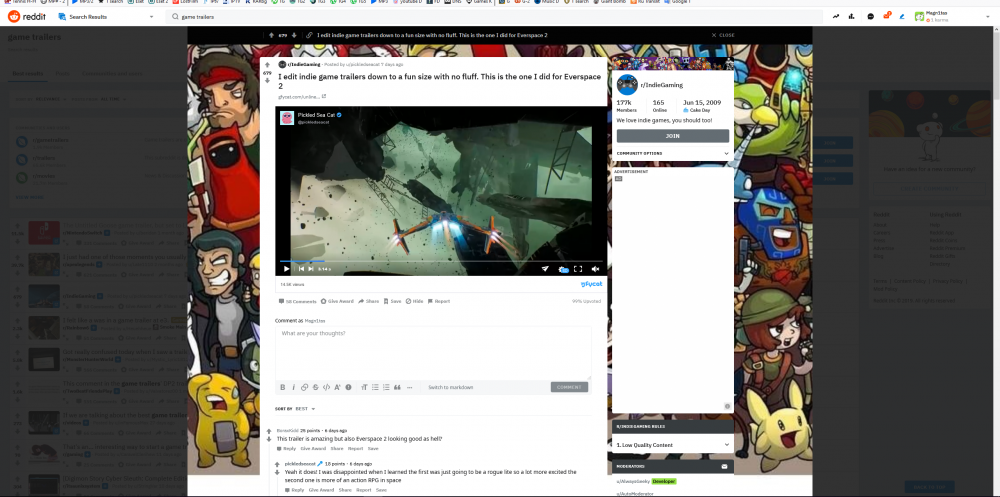Submit with the COMMENT button
This screenshot has width=1000, height=497.
[x=569, y=387]
